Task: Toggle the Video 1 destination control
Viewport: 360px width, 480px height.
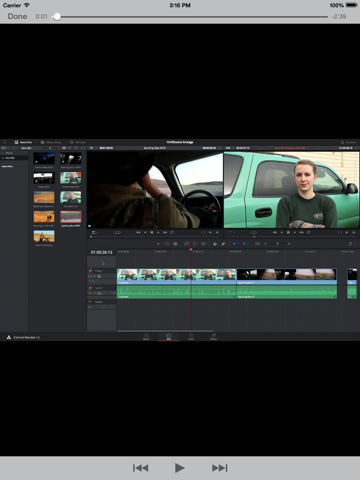Action: tap(90, 271)
